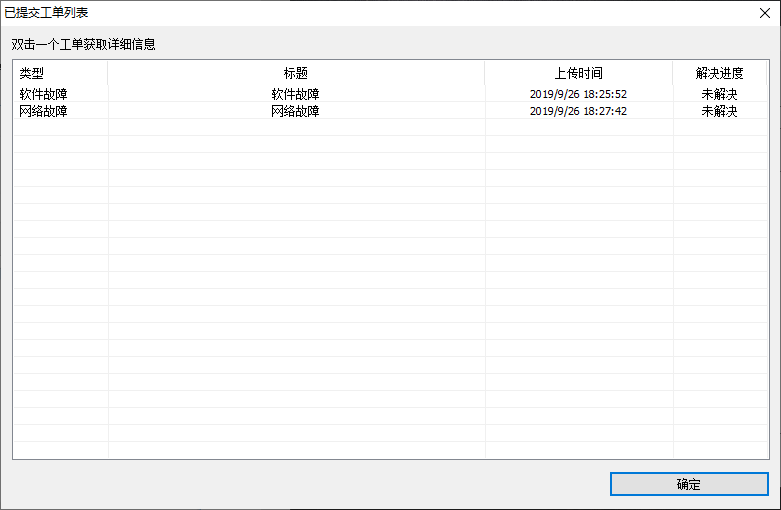Screen dimensions: 781x510
Task: Select the 软件故障 title cell
Action: pyautogui.click(x=295, y=94)
